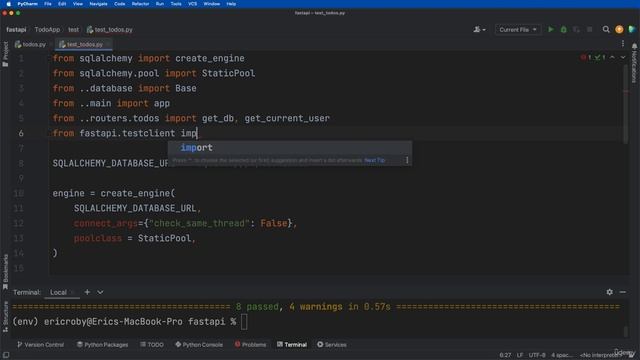Screen dimensions: 640x360
Task: Open the code-with-me user dropdown
Action: 479,29
